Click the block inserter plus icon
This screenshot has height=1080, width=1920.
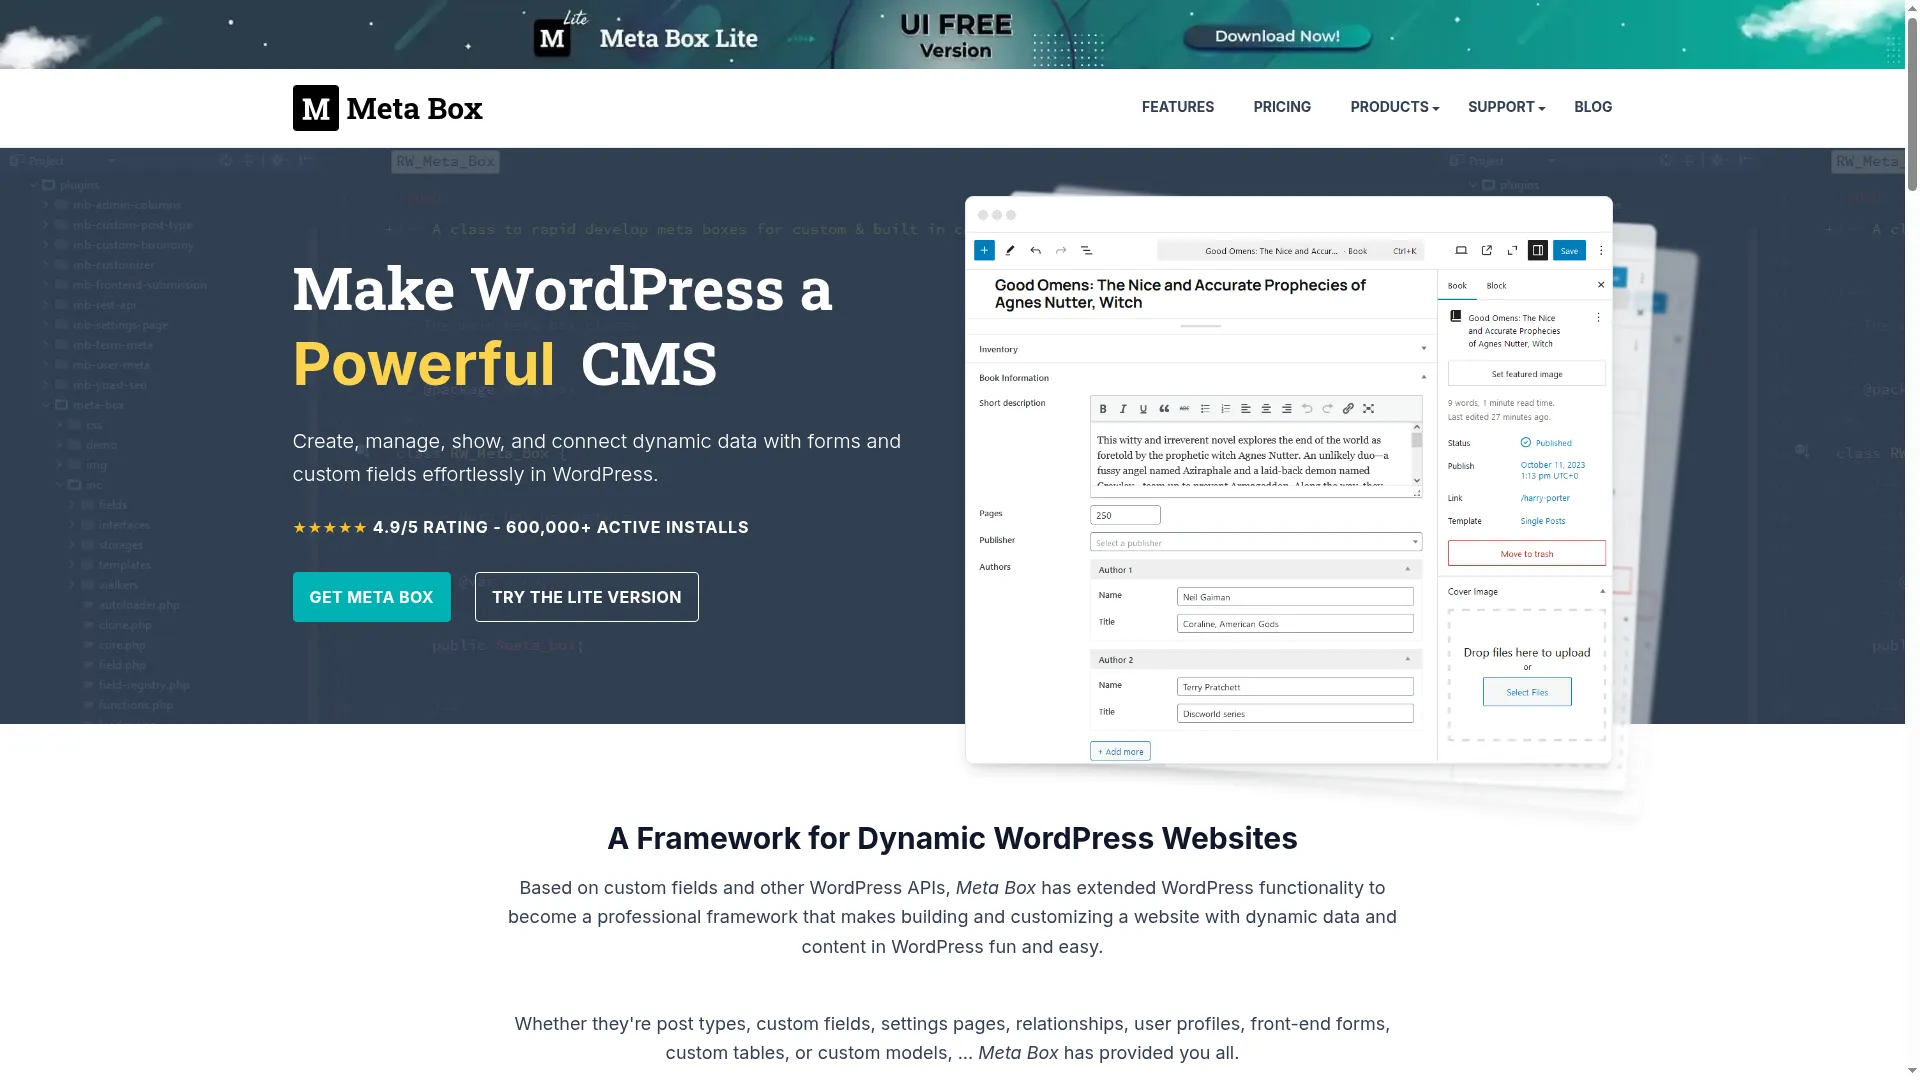point(984,251)
